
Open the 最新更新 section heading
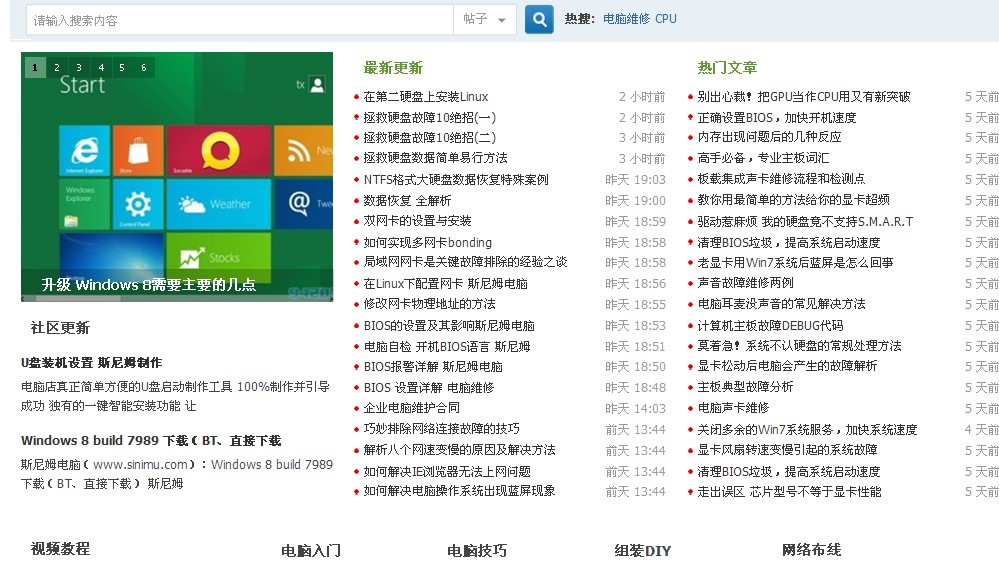(393, 68)
